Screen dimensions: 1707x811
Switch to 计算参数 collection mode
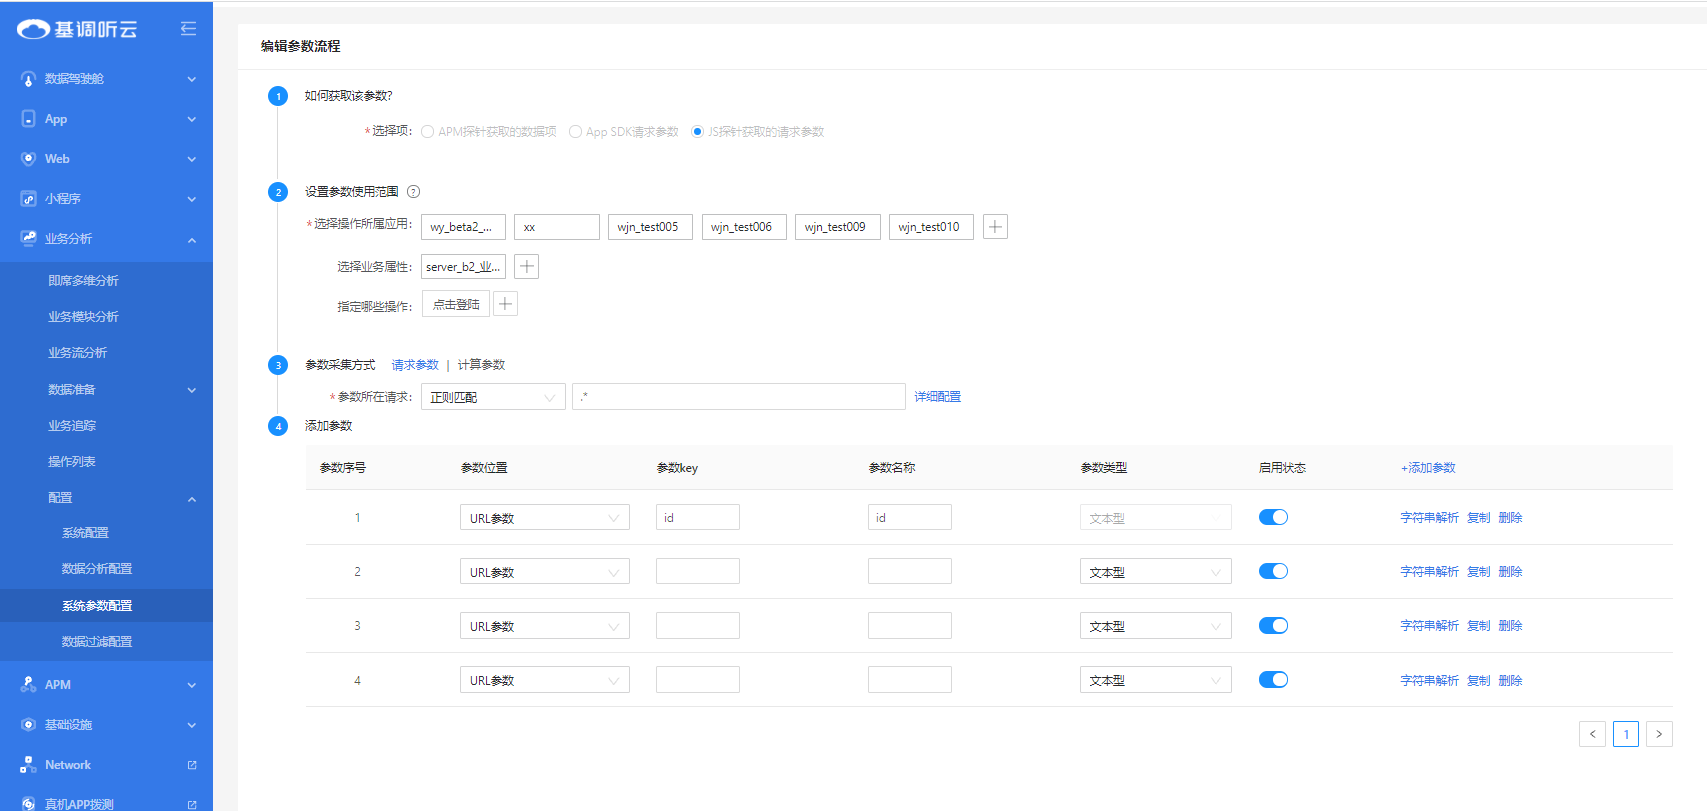(x=481, y=365)
